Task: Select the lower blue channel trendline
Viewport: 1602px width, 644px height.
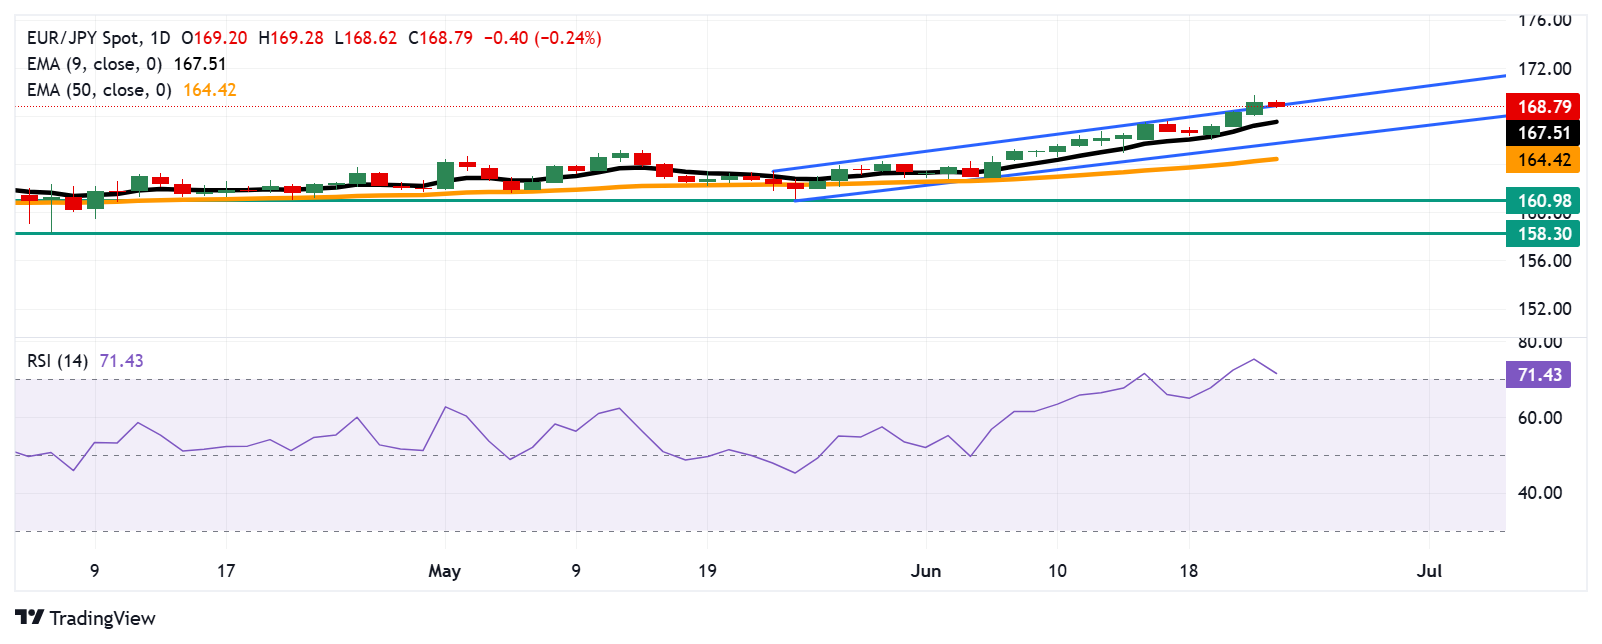Action: click(1150, 159)
